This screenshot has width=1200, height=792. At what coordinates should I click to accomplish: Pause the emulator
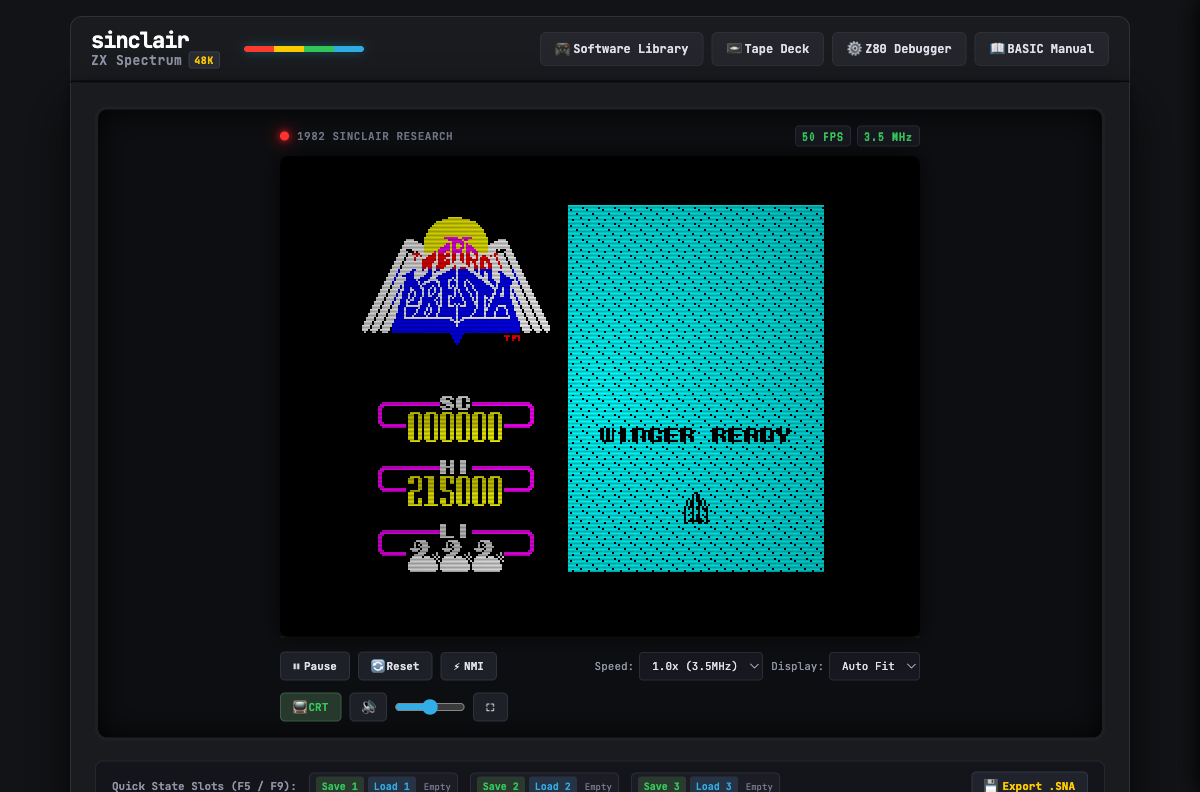tap(315, 666)
